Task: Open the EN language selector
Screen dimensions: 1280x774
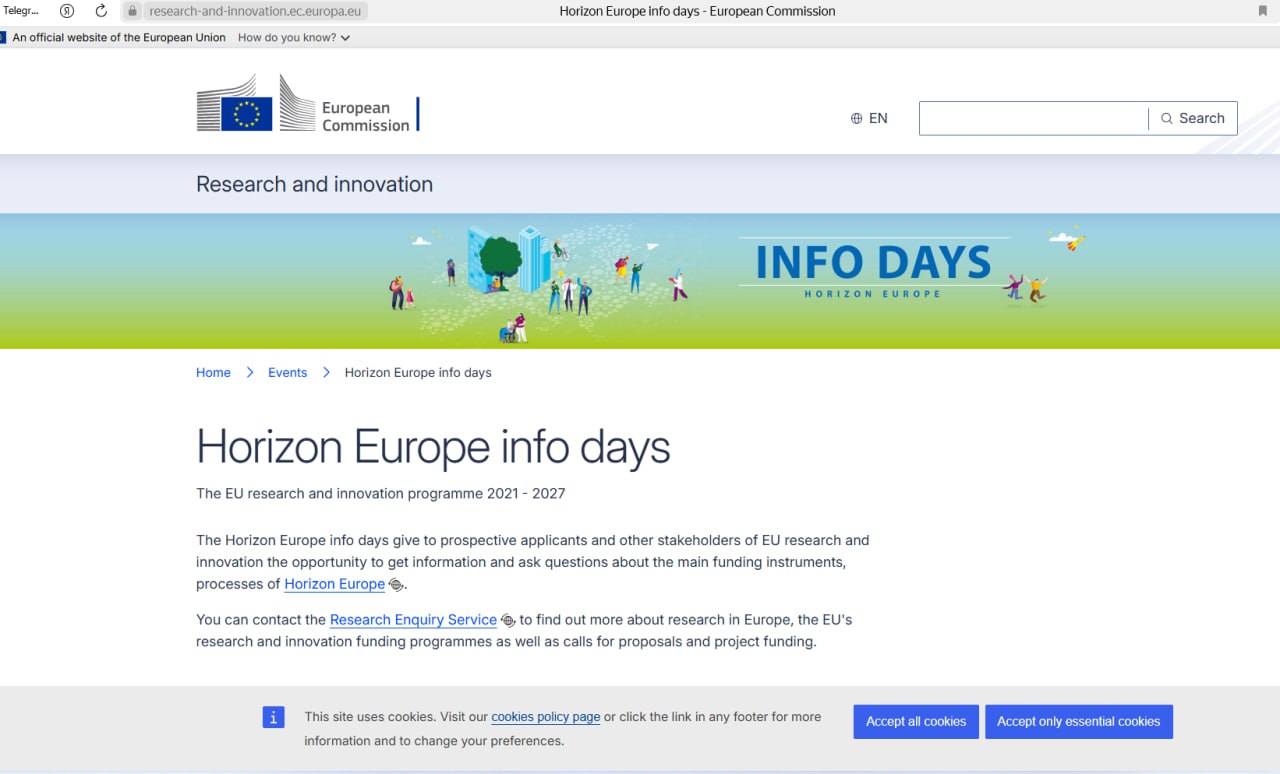Action: tap(869, 118)
